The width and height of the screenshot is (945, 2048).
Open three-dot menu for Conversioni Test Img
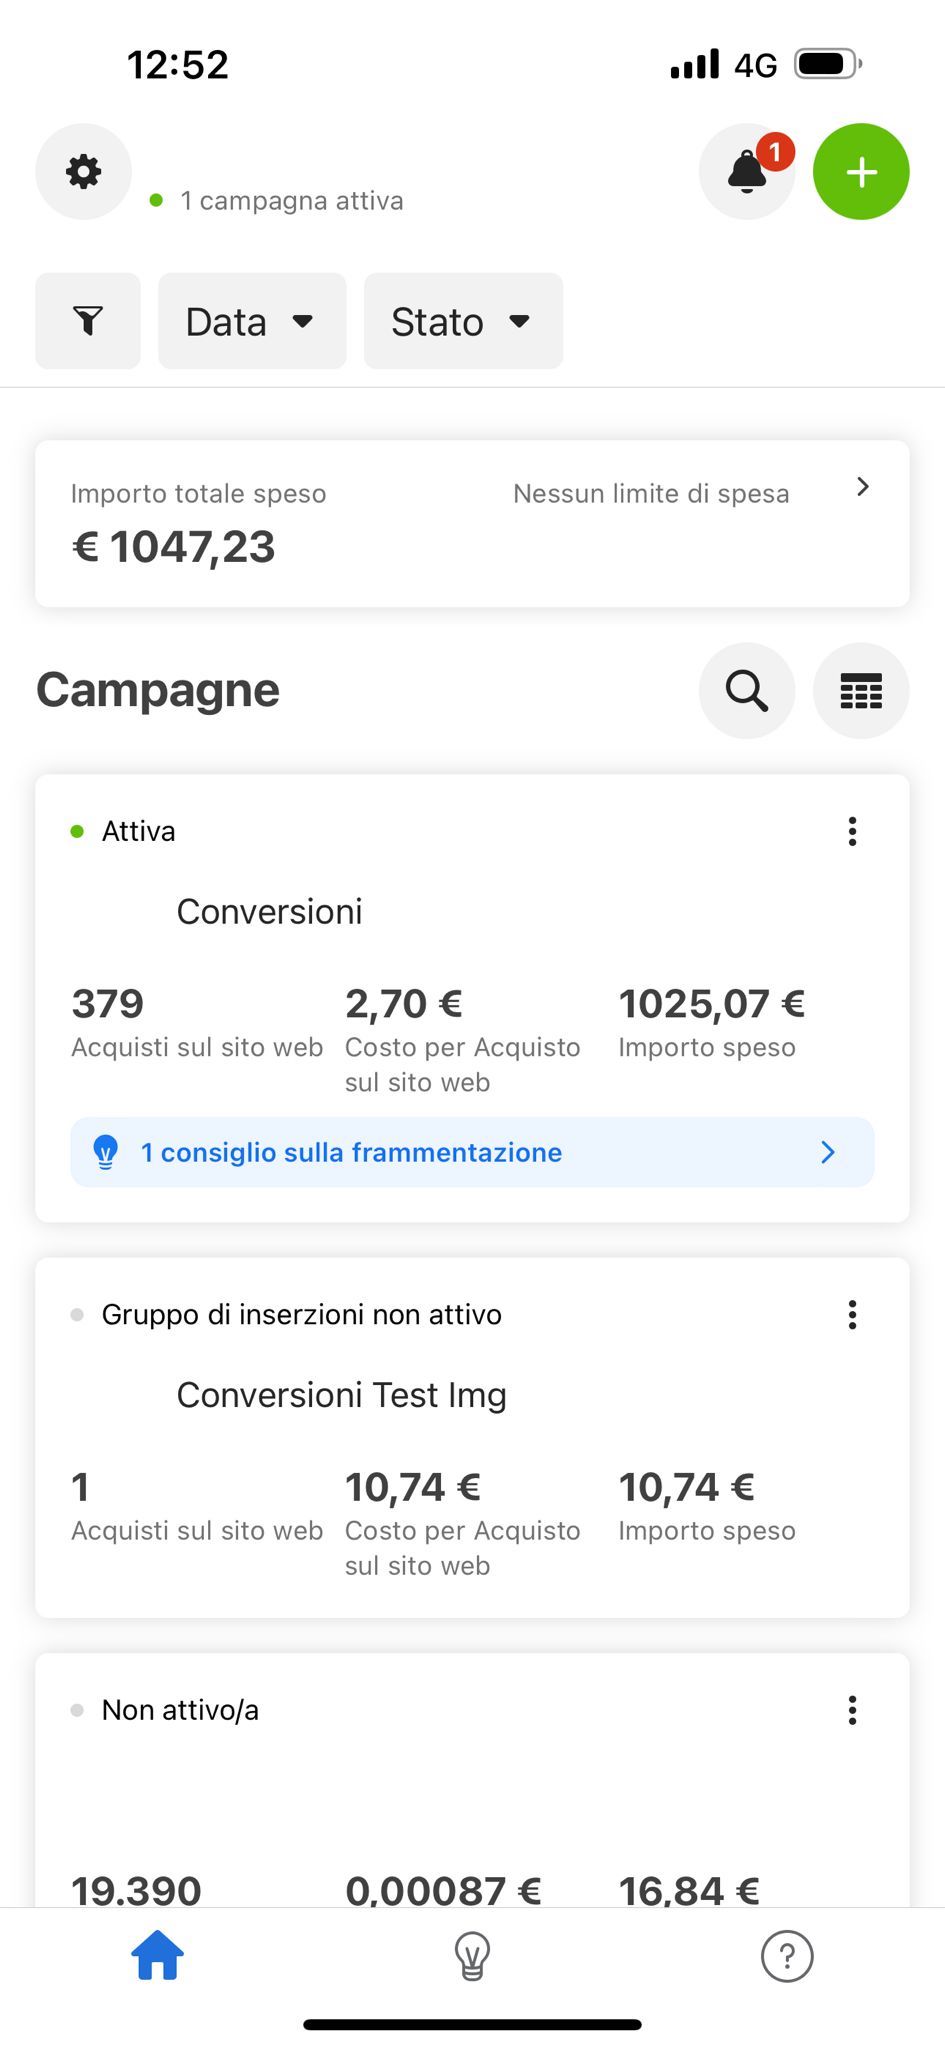tap(852, 1315)
